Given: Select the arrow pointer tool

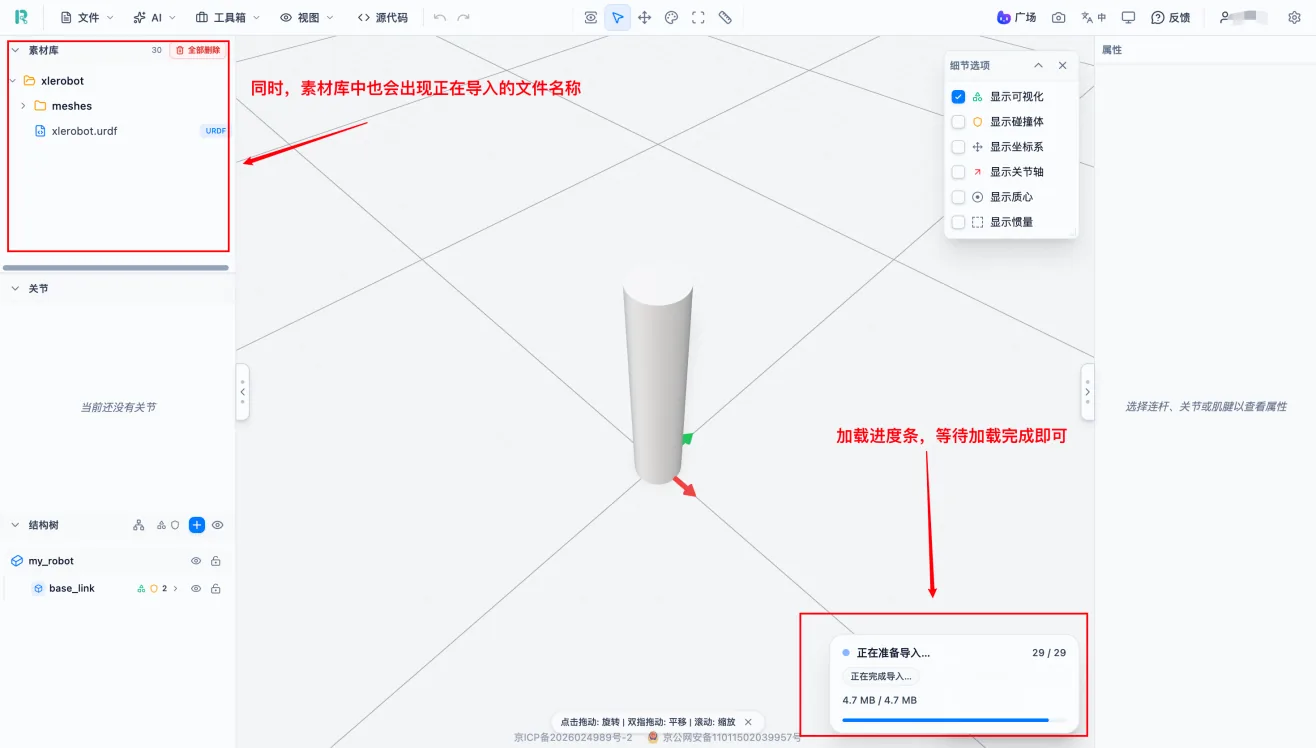Looking at the screenshot, I should [x=618, y=17].
